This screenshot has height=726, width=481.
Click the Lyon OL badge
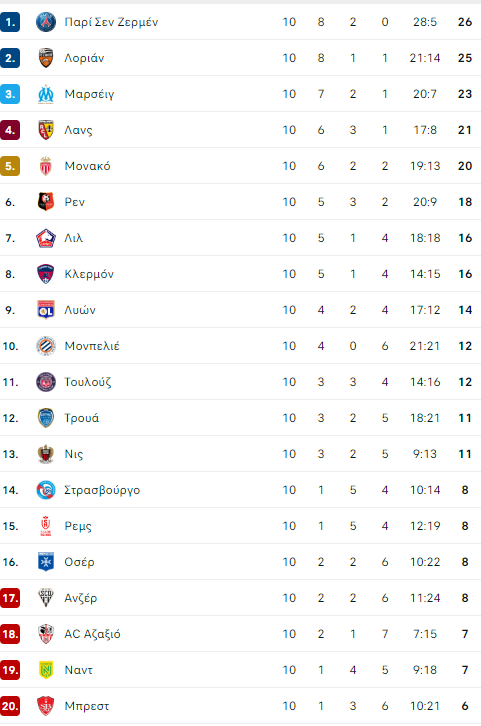[46, 310]
